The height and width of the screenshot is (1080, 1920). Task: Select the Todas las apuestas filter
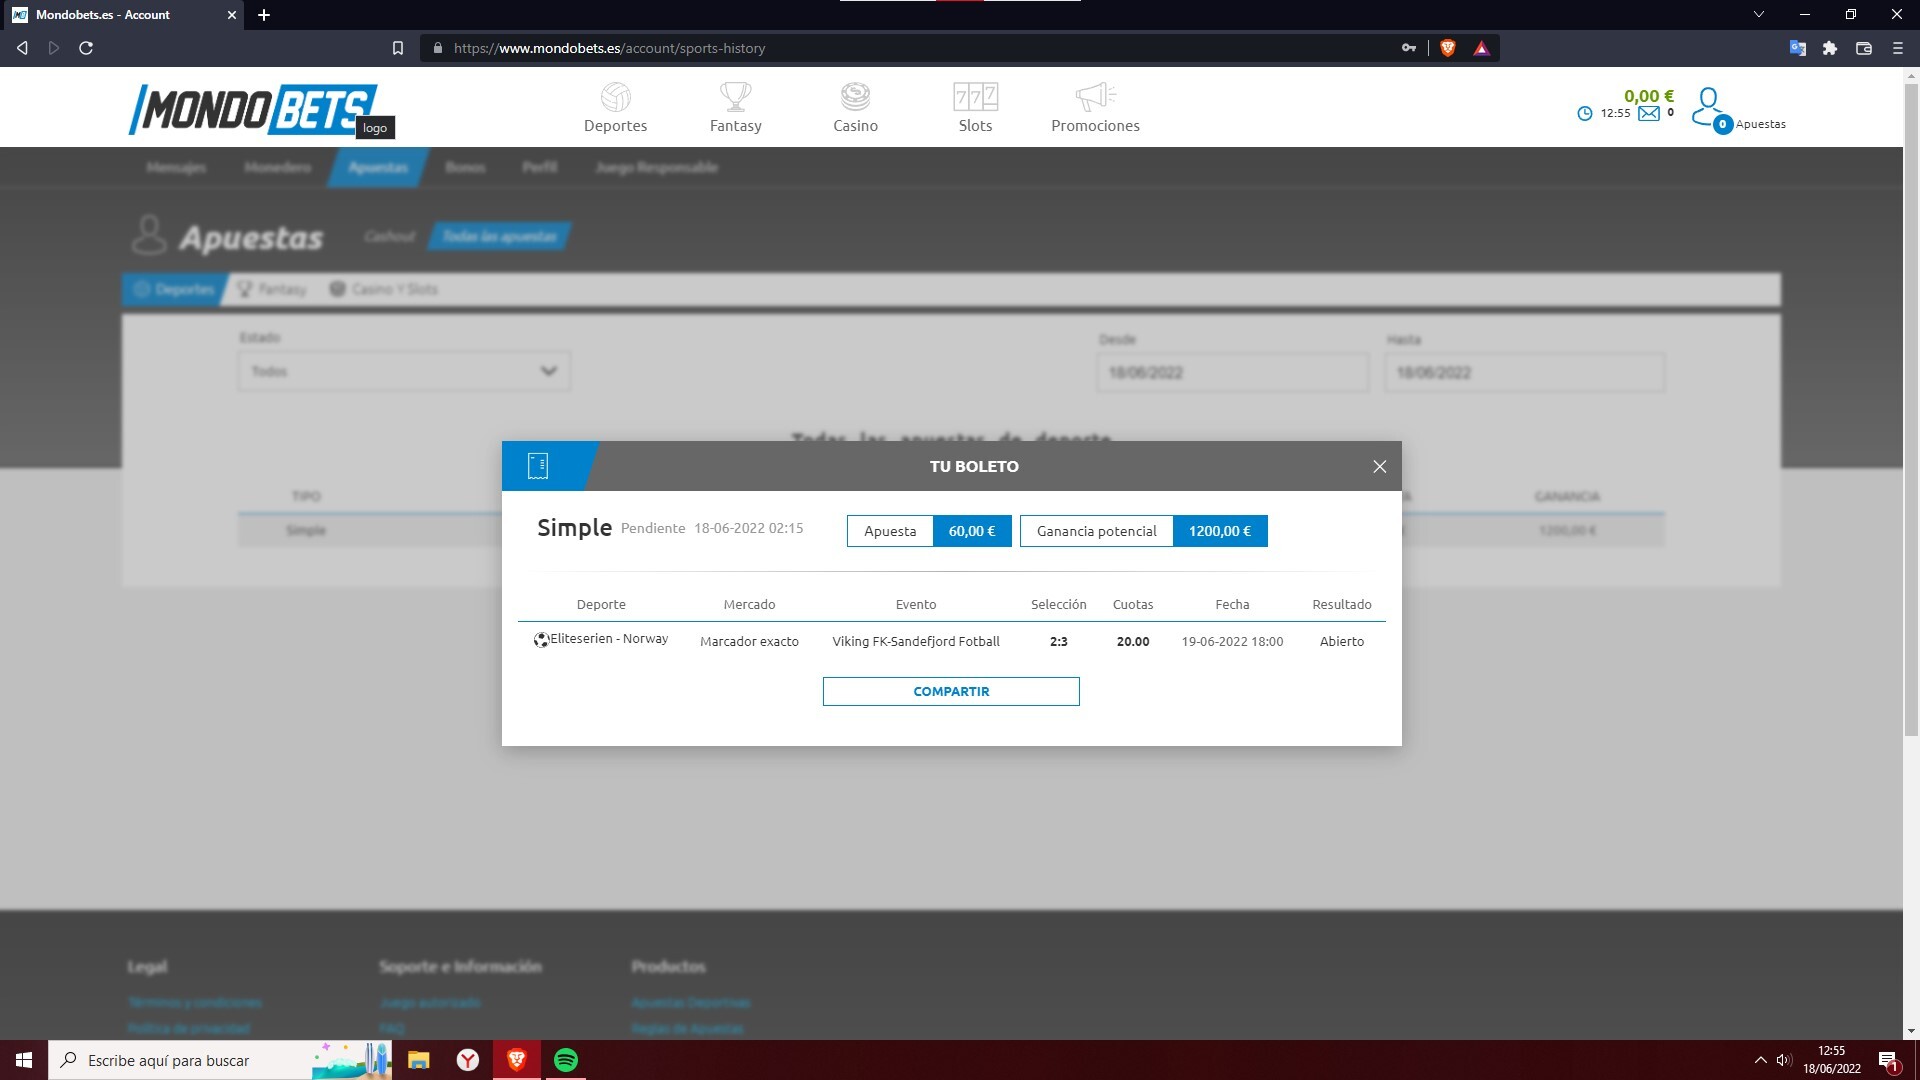point(500,236)
